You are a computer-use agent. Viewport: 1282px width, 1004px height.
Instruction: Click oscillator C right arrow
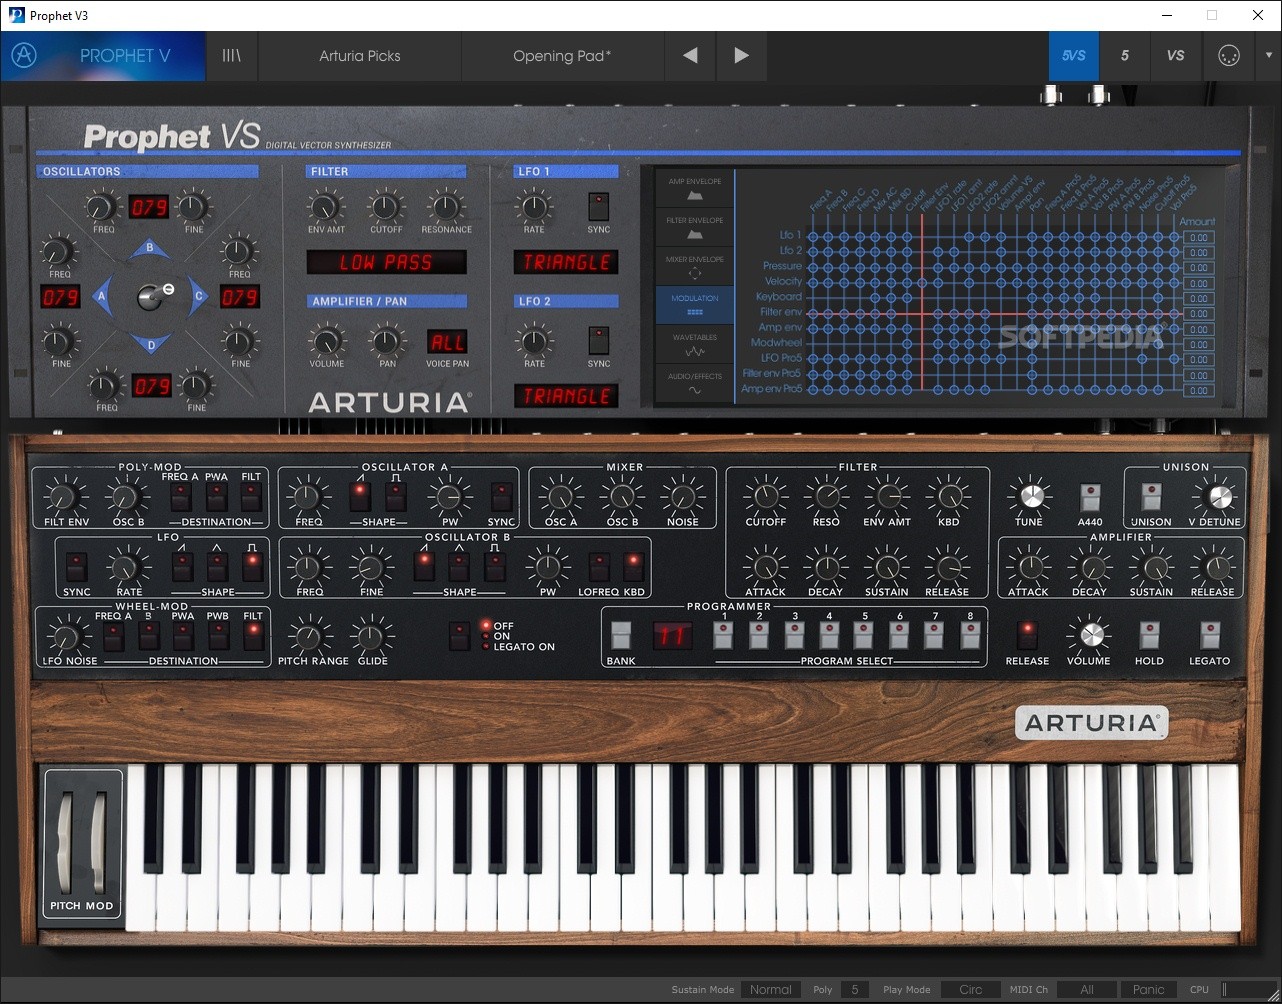[x=199, y=296]
